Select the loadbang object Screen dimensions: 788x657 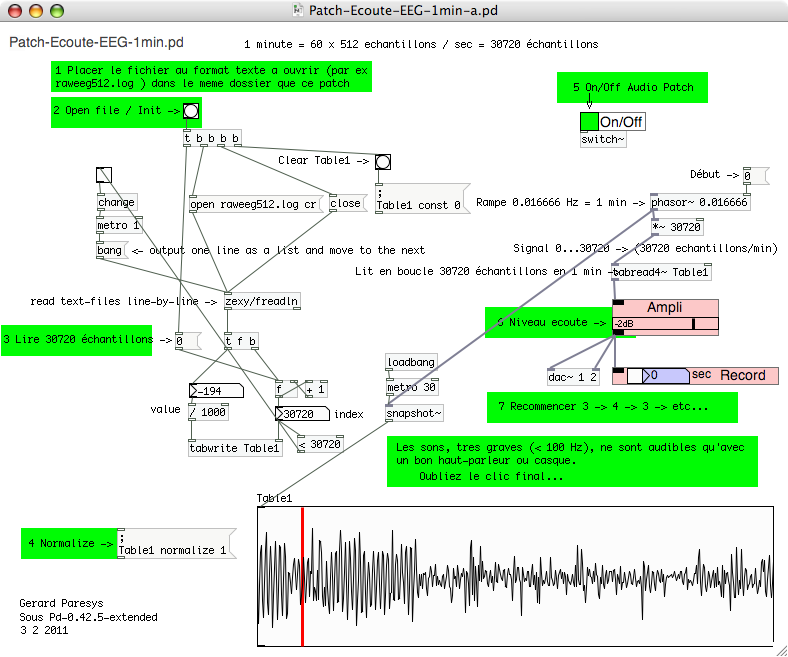(411, 362)
